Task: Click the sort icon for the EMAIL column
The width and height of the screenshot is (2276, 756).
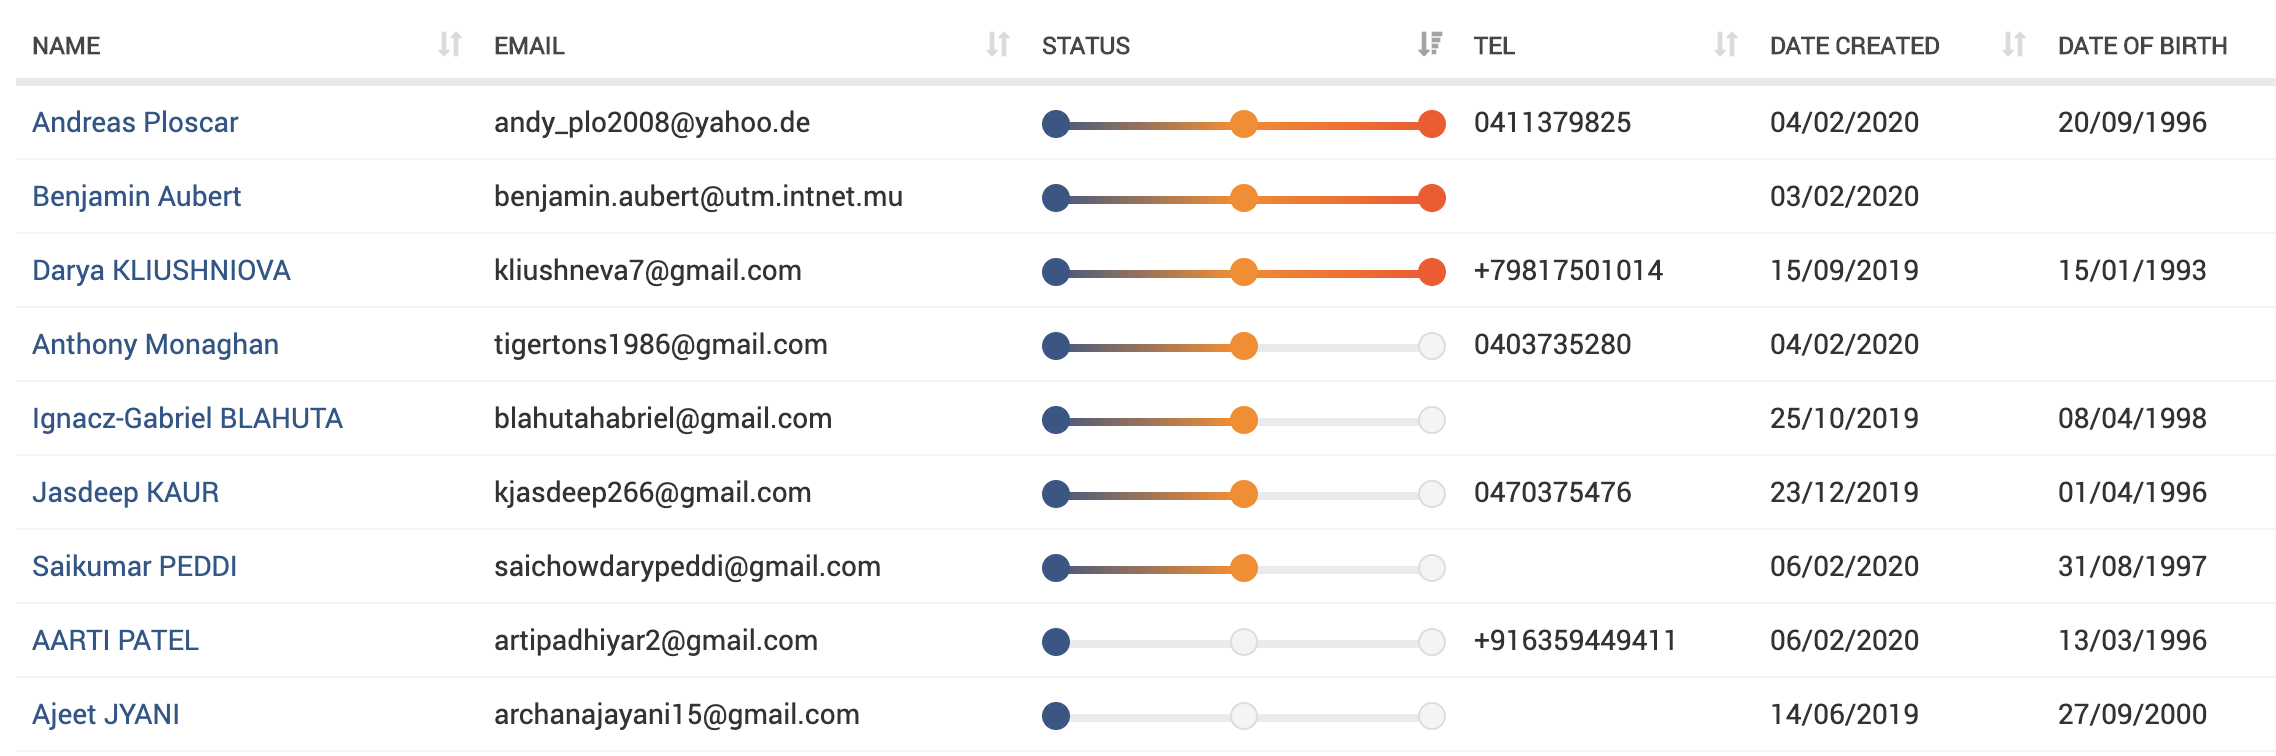Action: [x=997, y=45]
